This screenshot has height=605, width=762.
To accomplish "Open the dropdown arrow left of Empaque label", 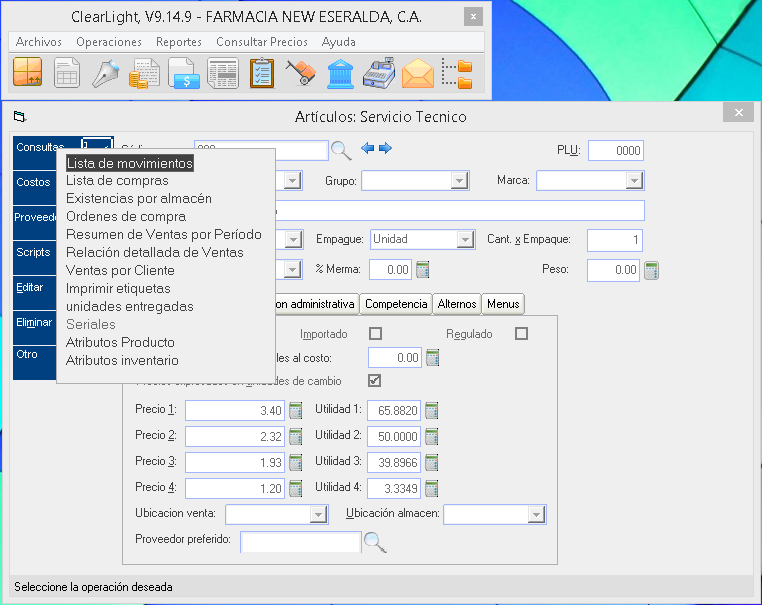I will click(294, 240).
